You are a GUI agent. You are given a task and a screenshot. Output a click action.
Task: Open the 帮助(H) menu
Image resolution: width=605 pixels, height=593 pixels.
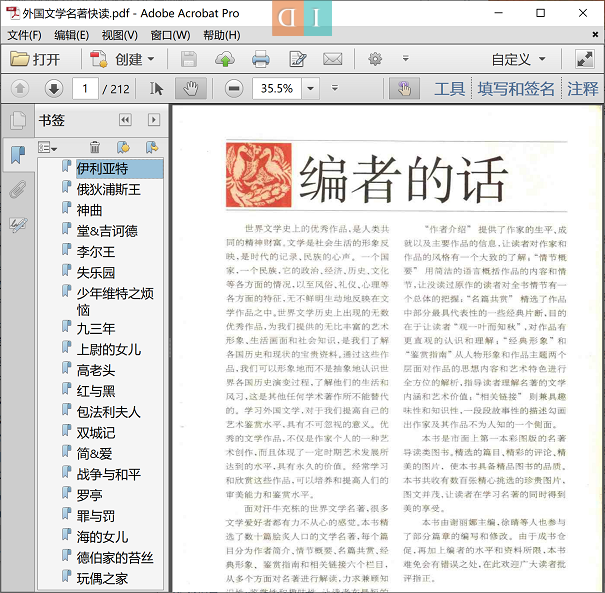pyautogui.click(x=222, y=35)
